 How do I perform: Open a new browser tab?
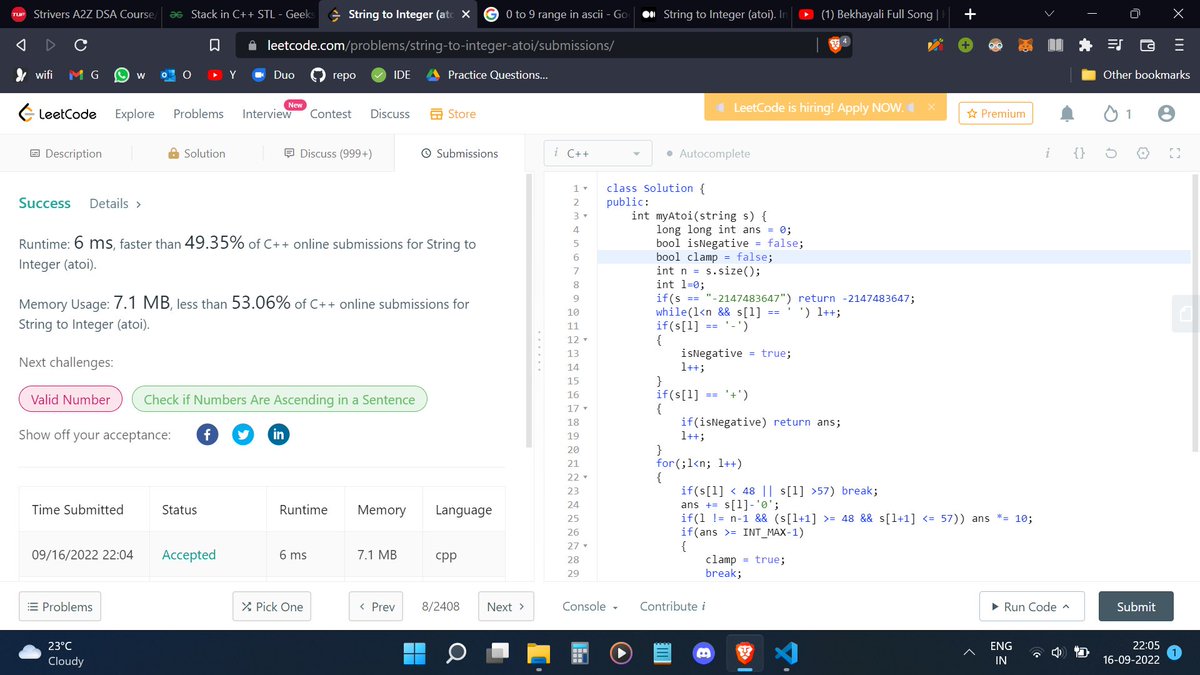tap(970, 15)
